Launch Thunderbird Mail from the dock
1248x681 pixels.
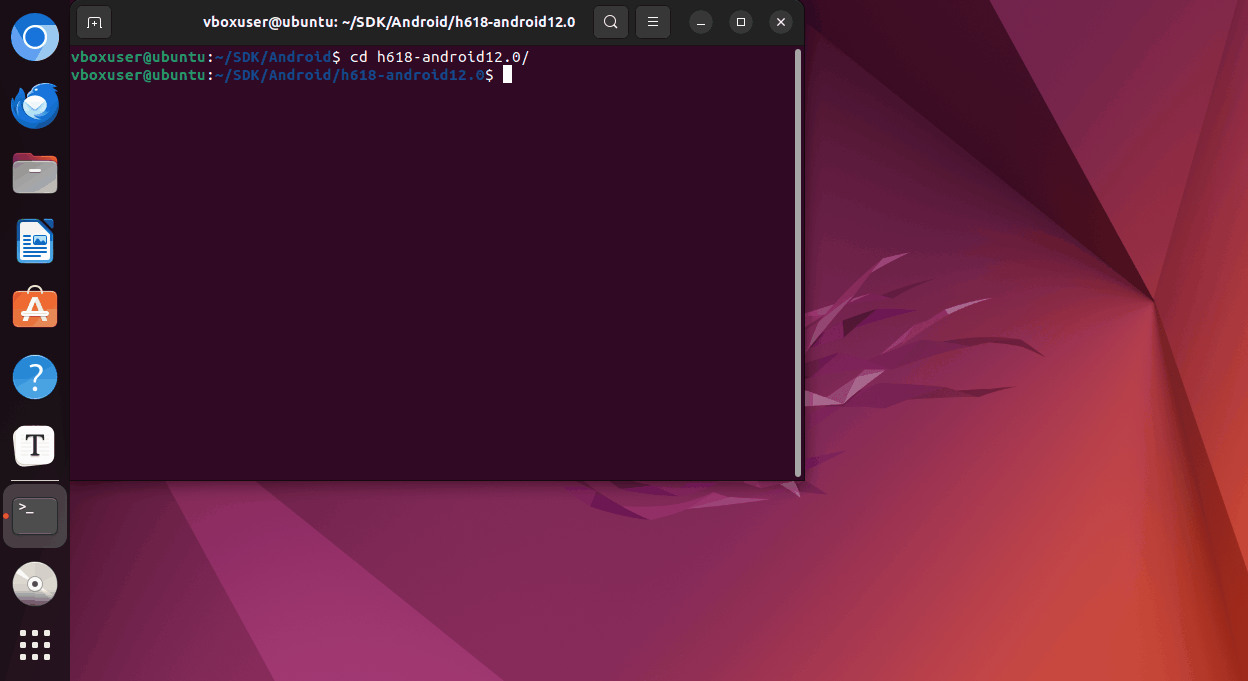click(35, 106)
